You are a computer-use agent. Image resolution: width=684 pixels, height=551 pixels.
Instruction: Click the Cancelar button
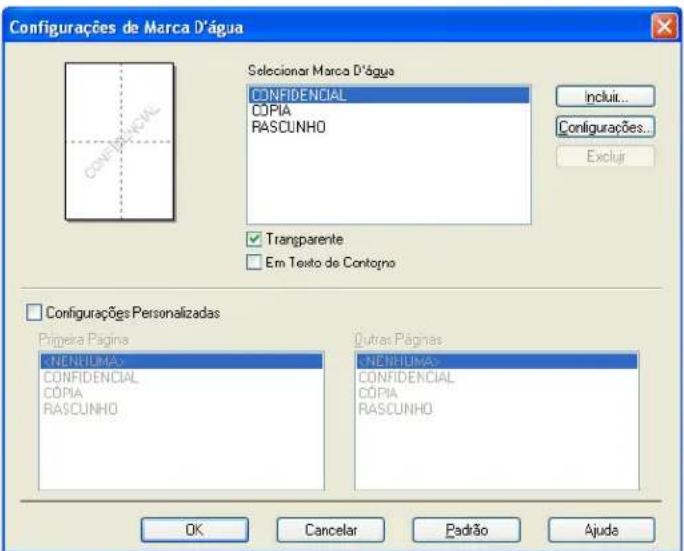[x=331, y=530]
